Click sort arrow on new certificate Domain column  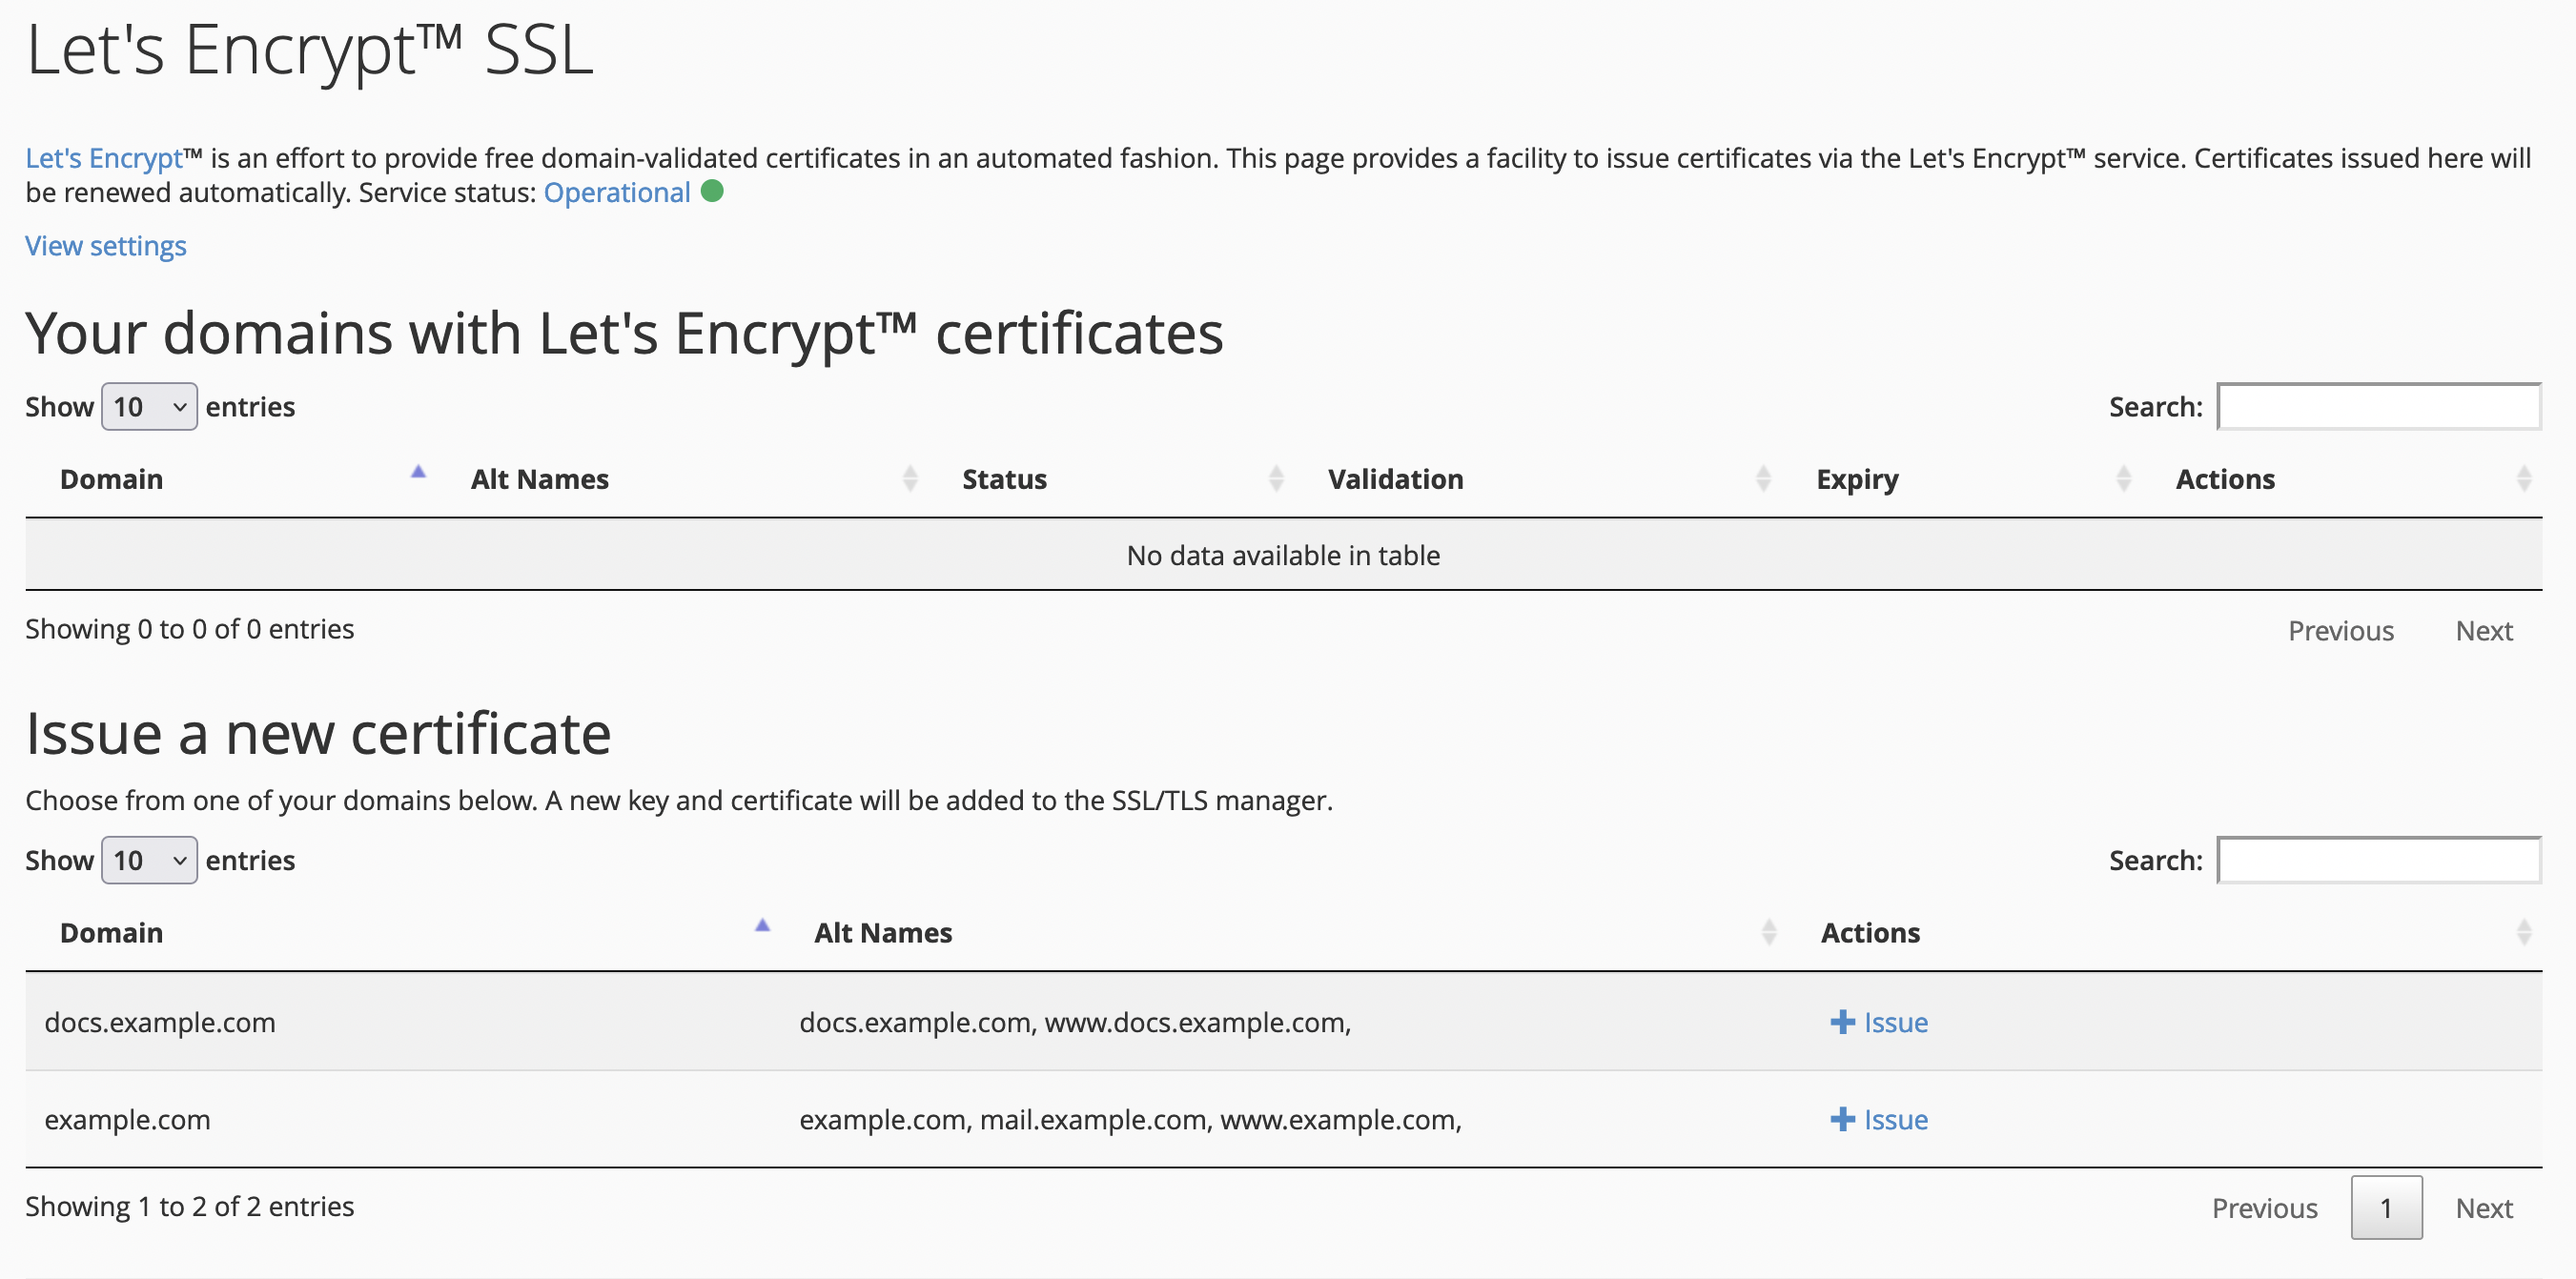[762, 925]
